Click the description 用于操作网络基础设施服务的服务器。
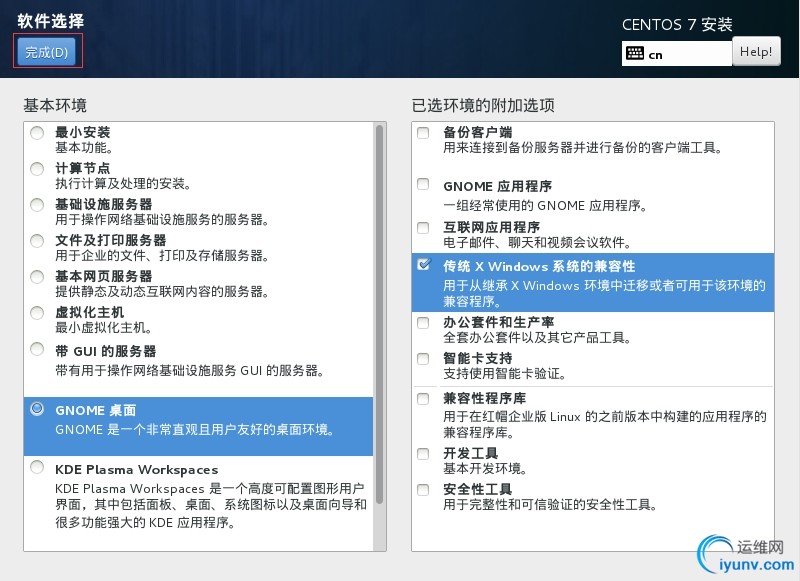The width and height of the screenshot is (800, 581). pyautogui.click(x=162, y=219)
